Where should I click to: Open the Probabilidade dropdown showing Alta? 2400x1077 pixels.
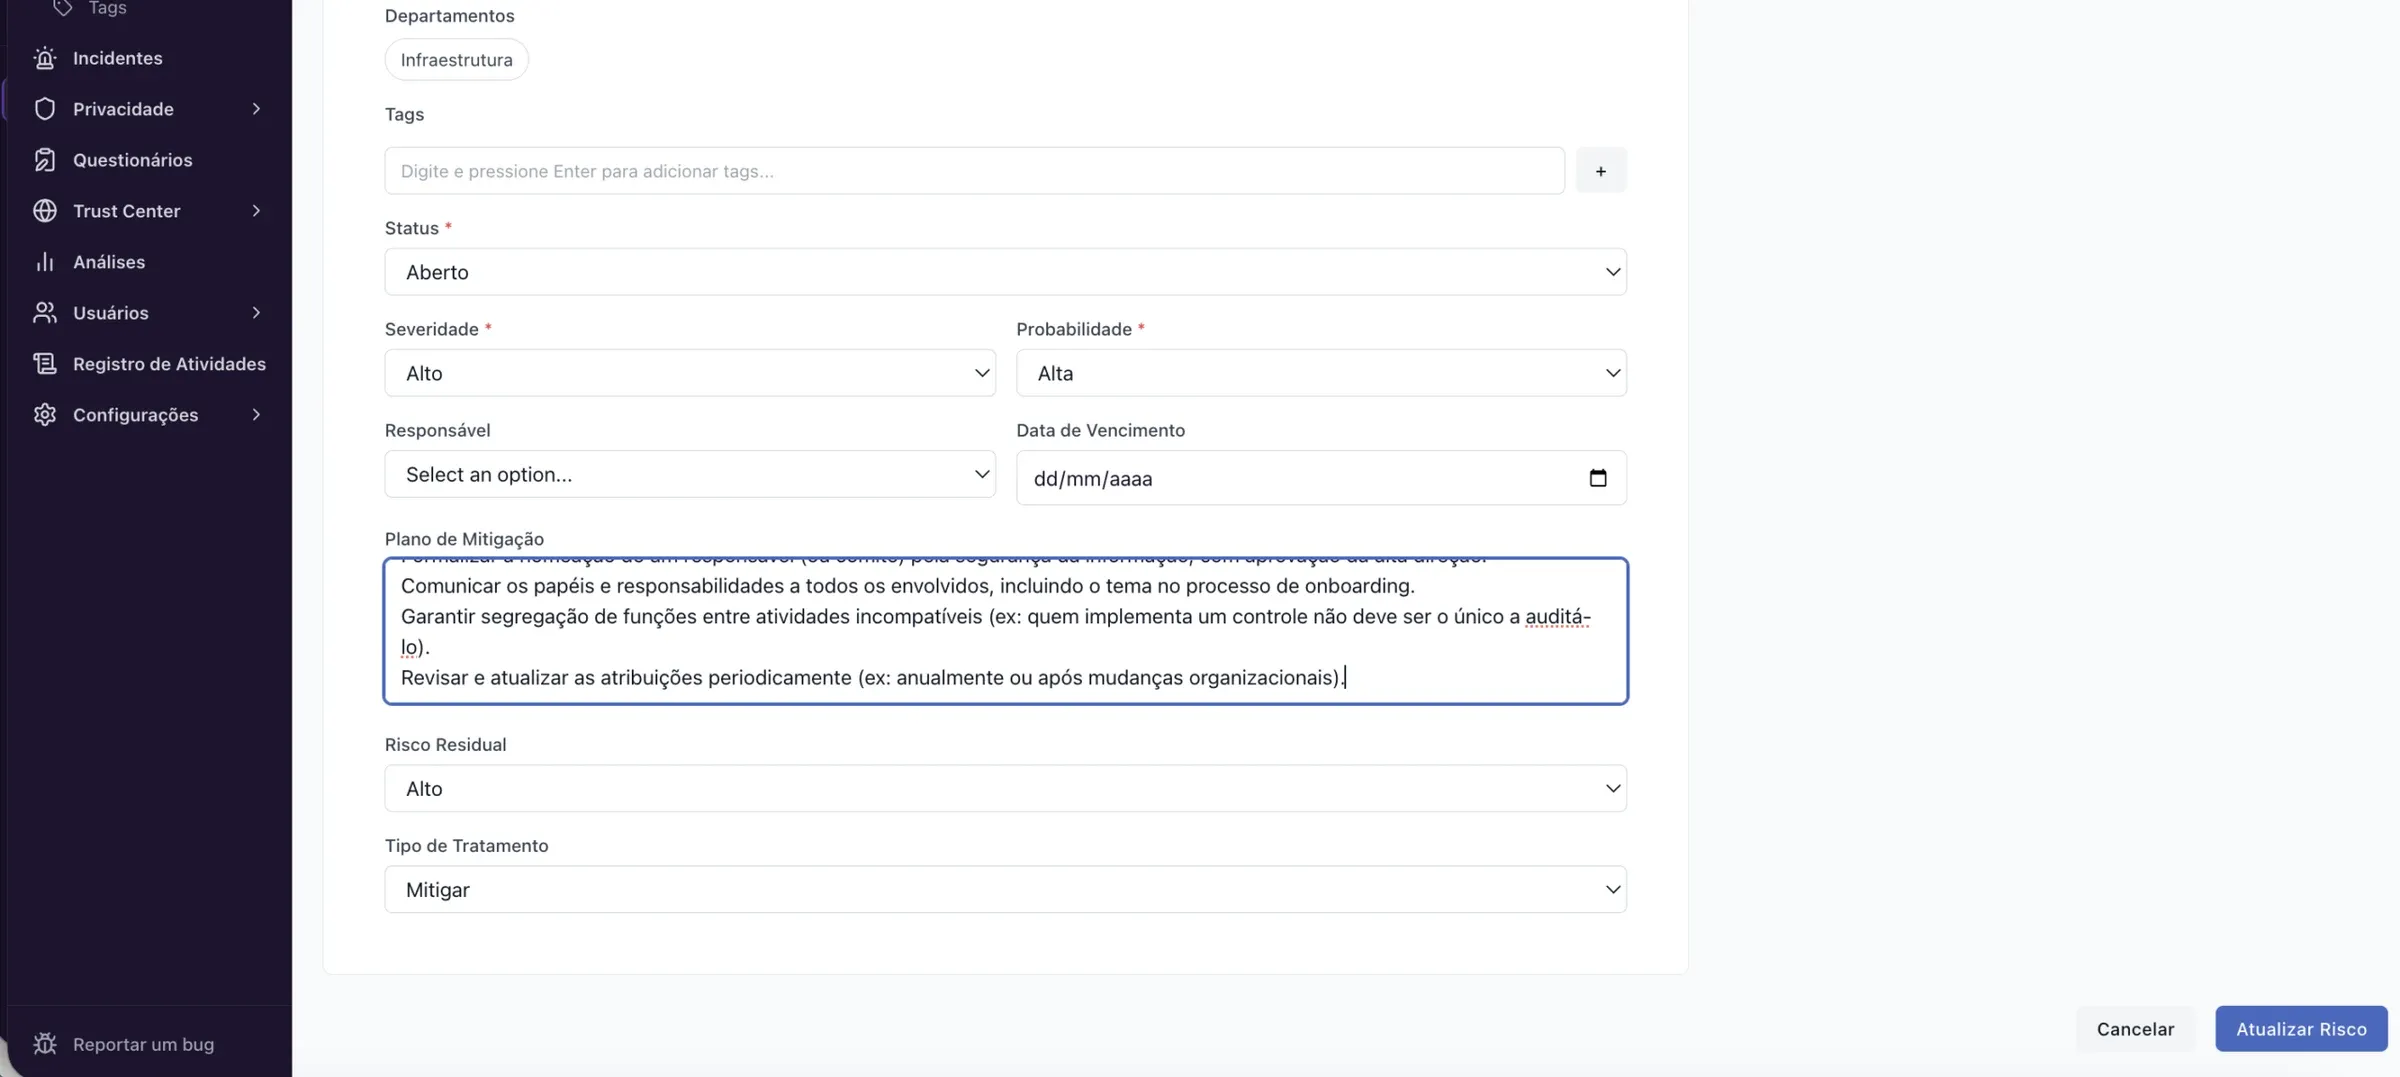coord(1321,373)
